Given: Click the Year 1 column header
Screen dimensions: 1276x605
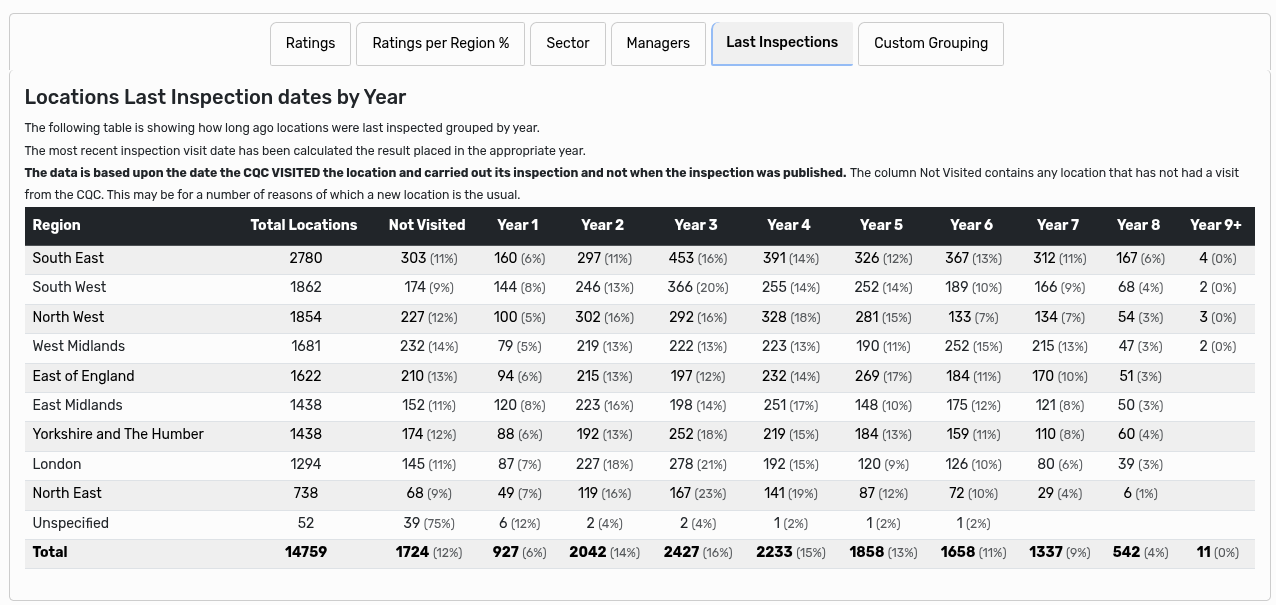Looking at the screenshot, I should 517,225.
